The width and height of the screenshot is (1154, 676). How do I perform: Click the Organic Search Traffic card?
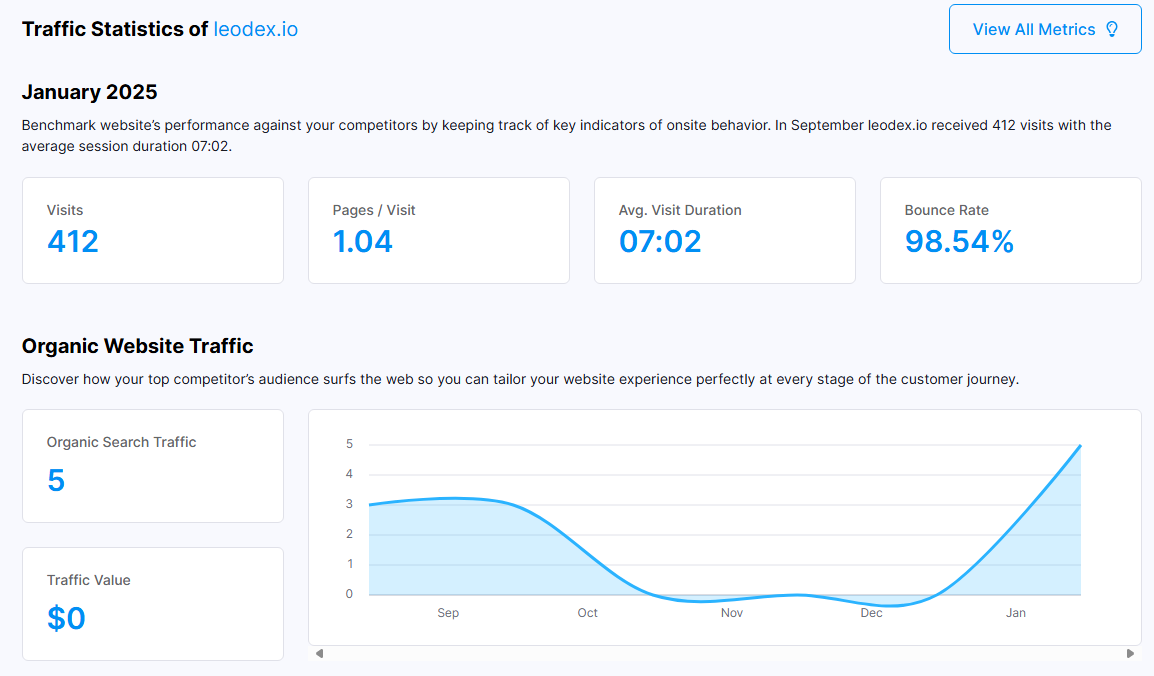(153, 466)
